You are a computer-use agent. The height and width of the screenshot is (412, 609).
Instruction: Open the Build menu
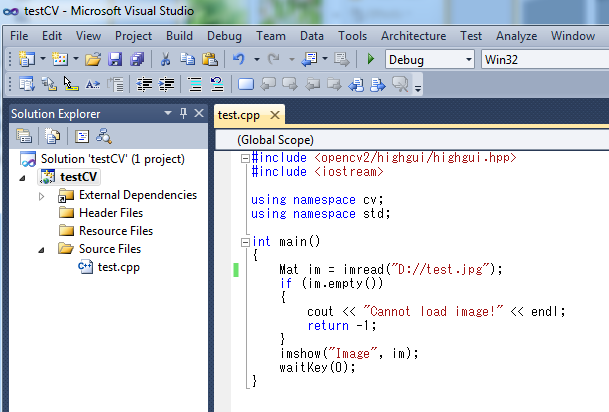coord(179,36)
